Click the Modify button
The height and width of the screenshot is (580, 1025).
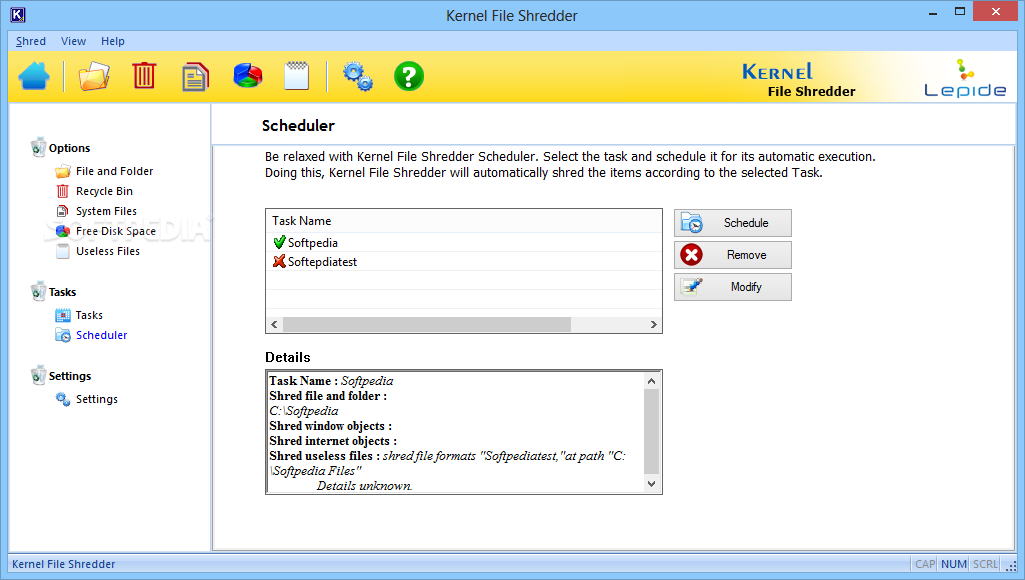click(x=733, y=287)
